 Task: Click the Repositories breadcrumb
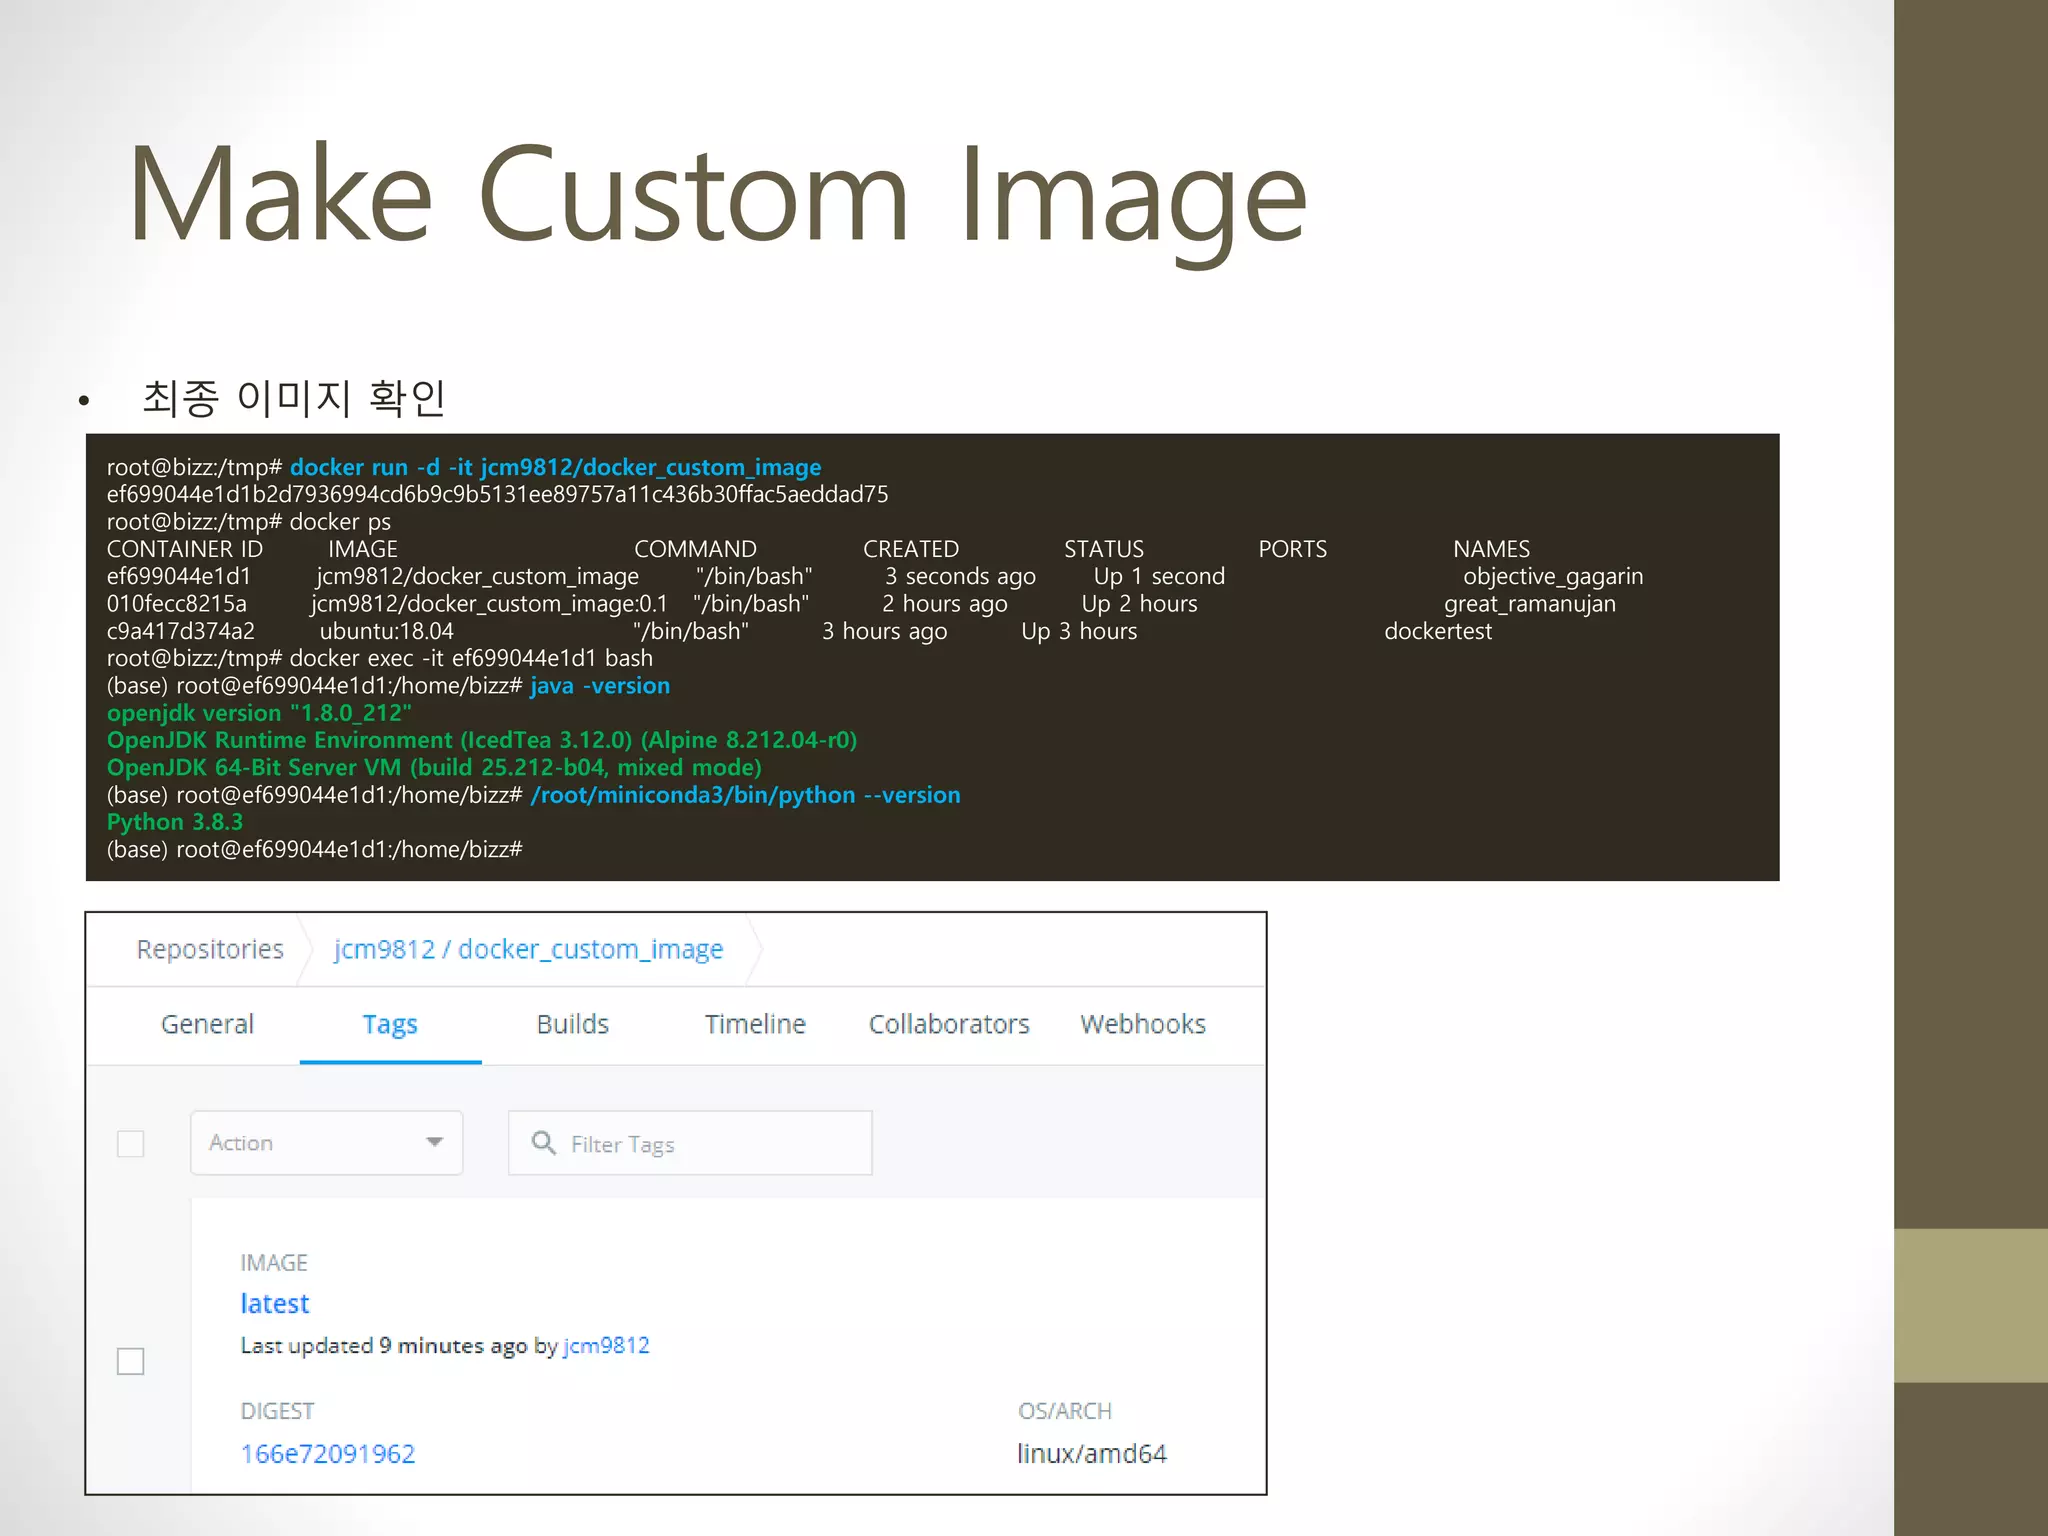pyautogui.click(x=210, y=949)
